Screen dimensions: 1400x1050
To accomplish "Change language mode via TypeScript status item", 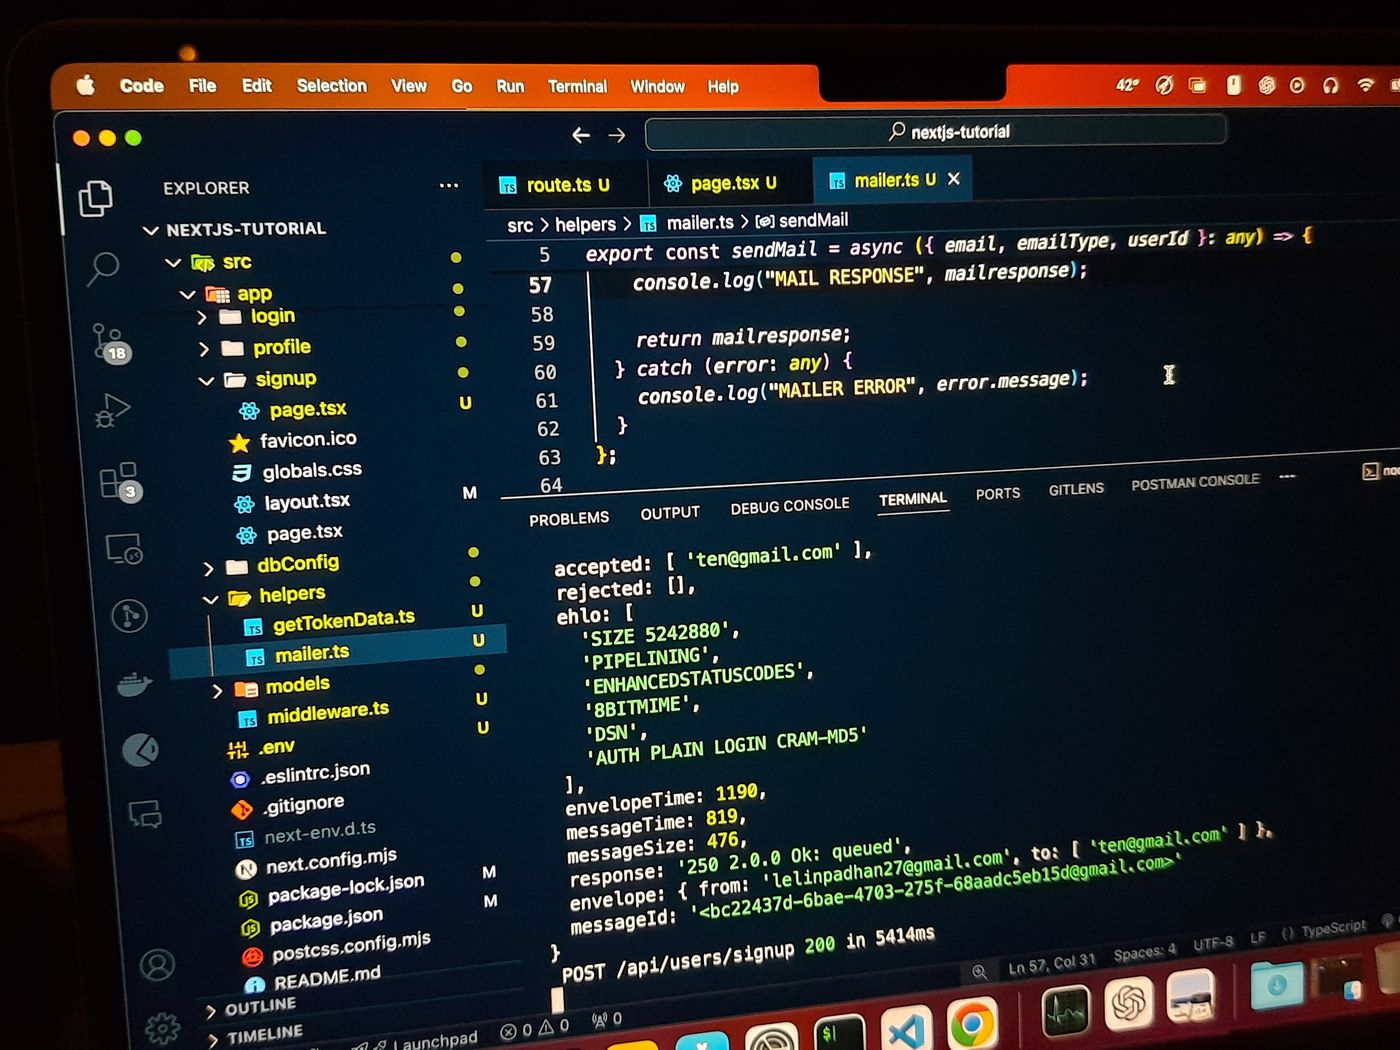I will tap(1333, 929).
